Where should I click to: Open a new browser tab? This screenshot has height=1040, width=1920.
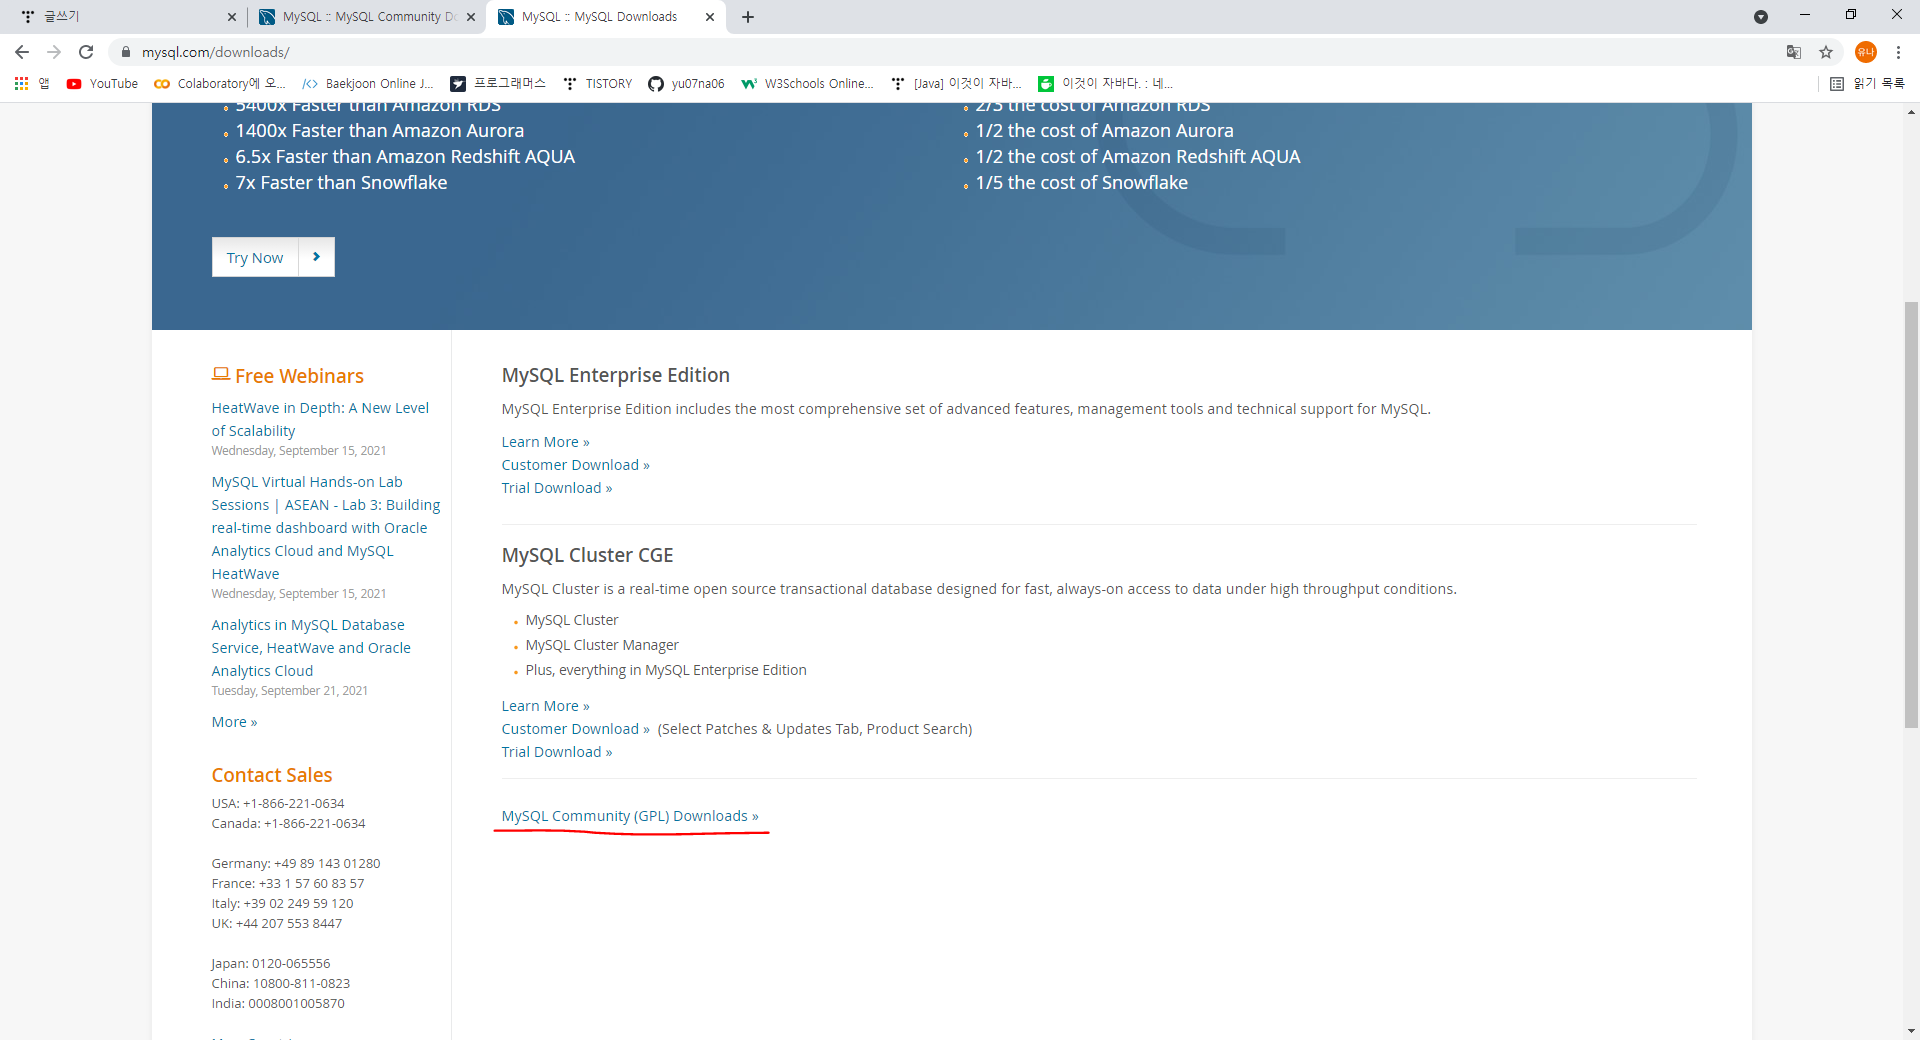748,17
